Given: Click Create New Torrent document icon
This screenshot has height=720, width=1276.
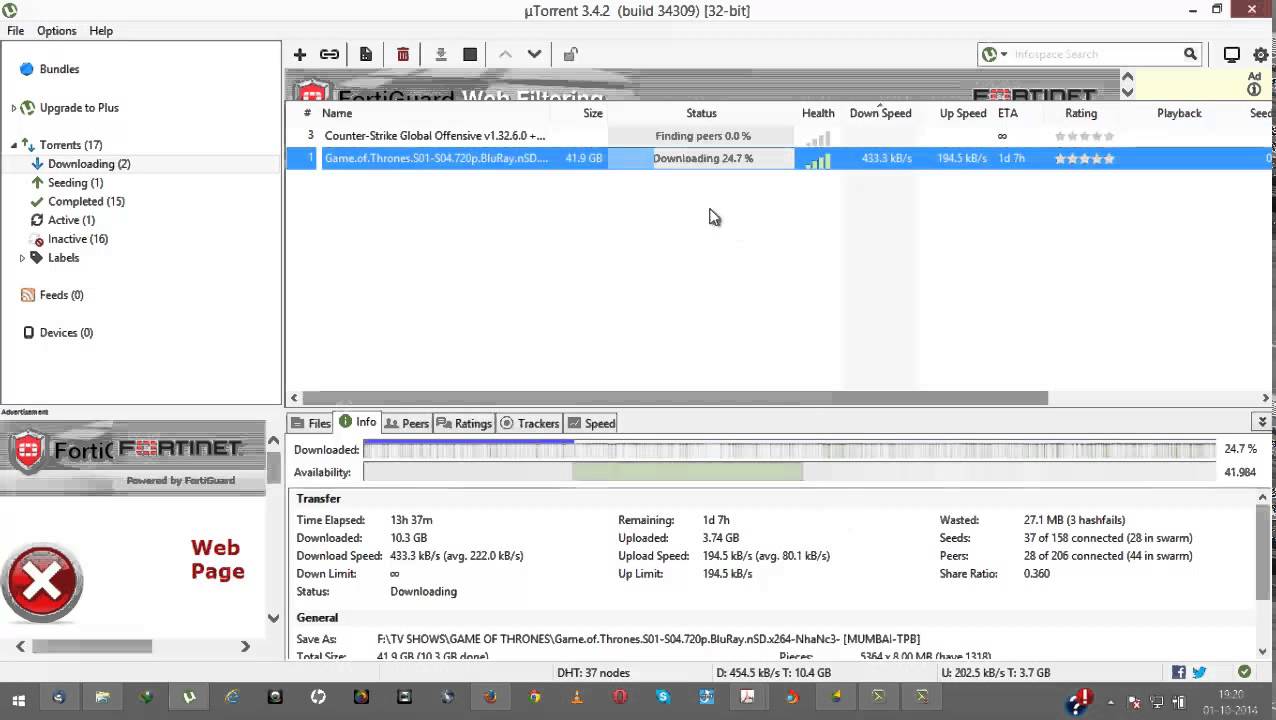Looking at the screenshot, I should [x=366, y=54].
